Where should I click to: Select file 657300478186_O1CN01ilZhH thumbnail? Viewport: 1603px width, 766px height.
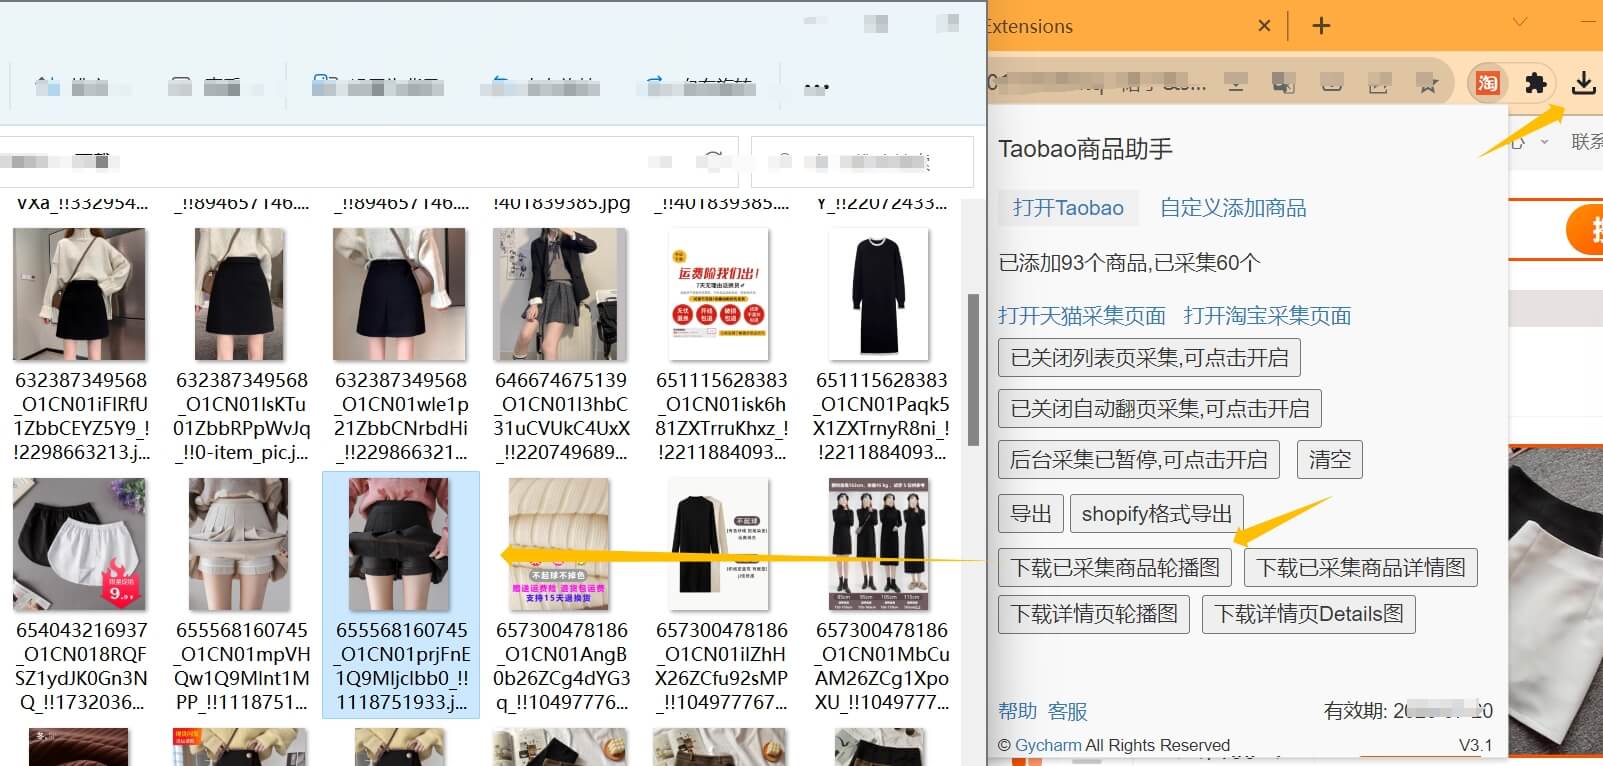click(x=719, y=544)
